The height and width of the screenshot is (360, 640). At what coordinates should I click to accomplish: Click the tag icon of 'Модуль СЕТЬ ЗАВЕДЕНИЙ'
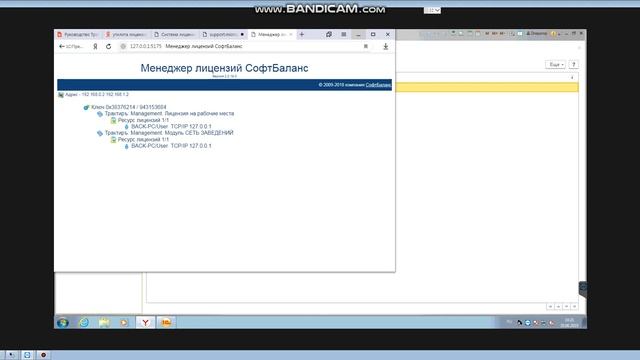click(x=100, y=133)
